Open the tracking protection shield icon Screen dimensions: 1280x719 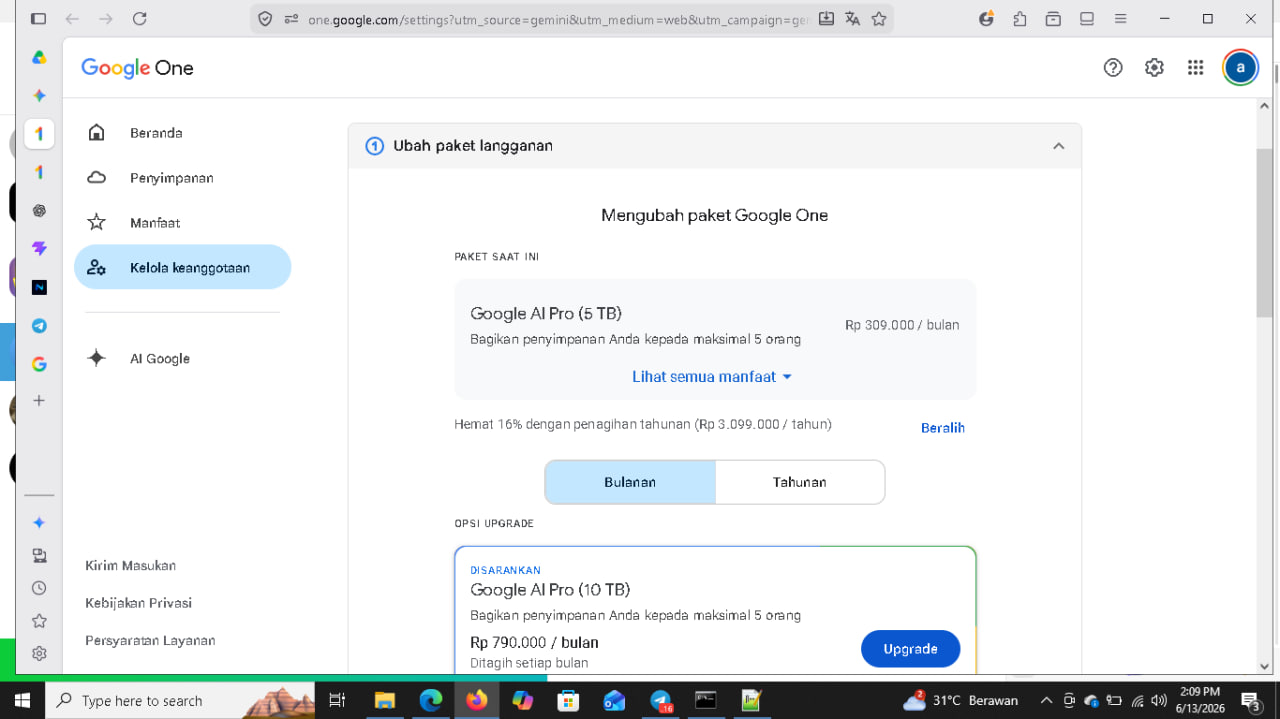265,19
